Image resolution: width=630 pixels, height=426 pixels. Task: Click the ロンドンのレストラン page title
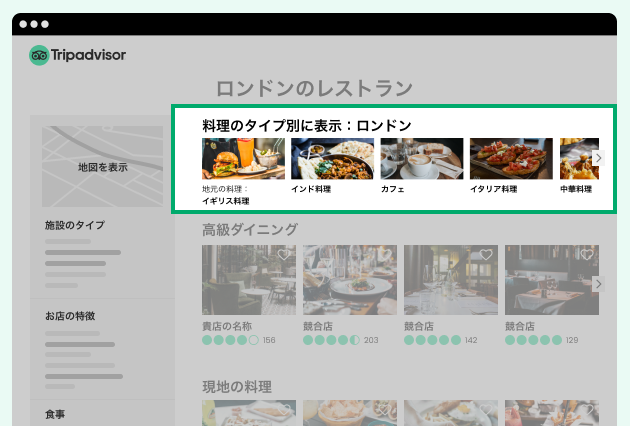point(314,89)
